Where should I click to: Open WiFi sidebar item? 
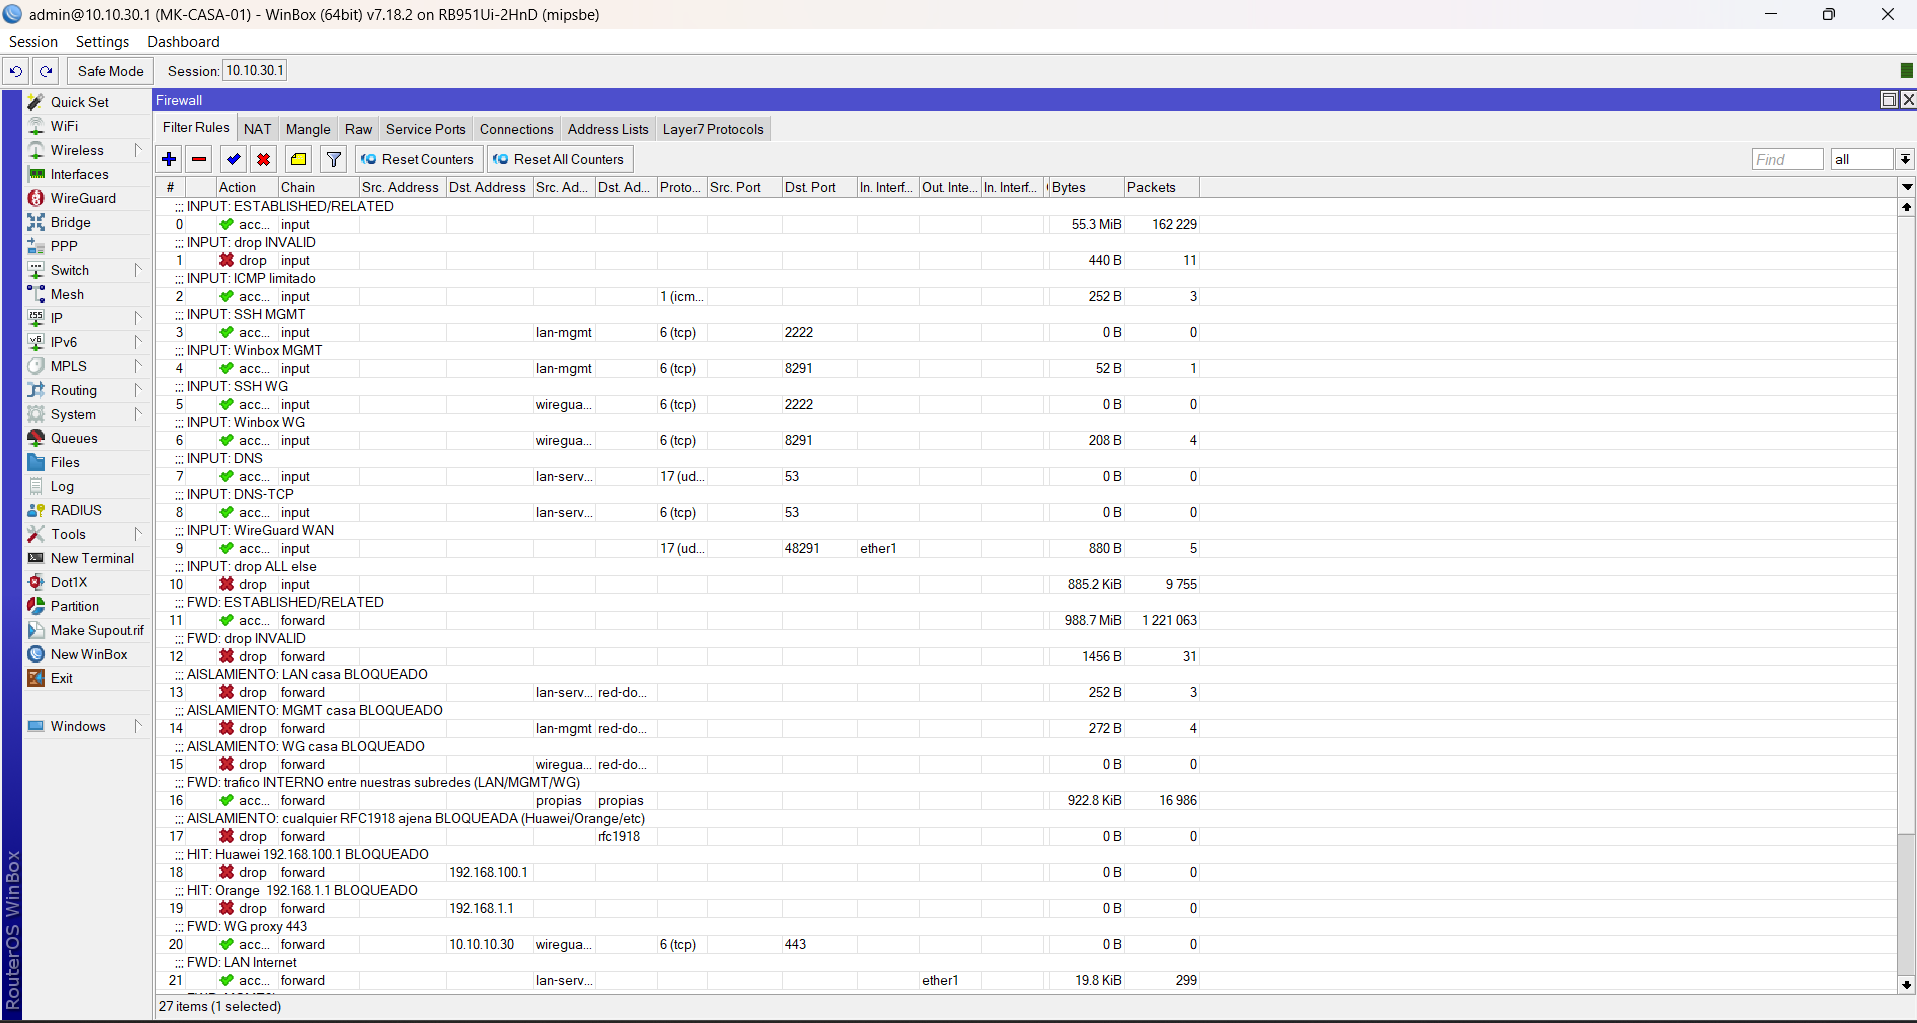64,126
